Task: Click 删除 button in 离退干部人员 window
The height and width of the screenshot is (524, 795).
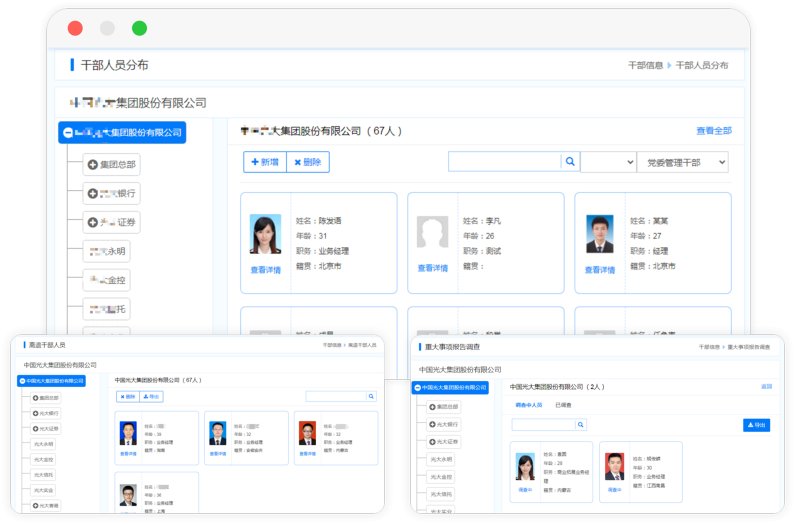Action: point(128,397)
